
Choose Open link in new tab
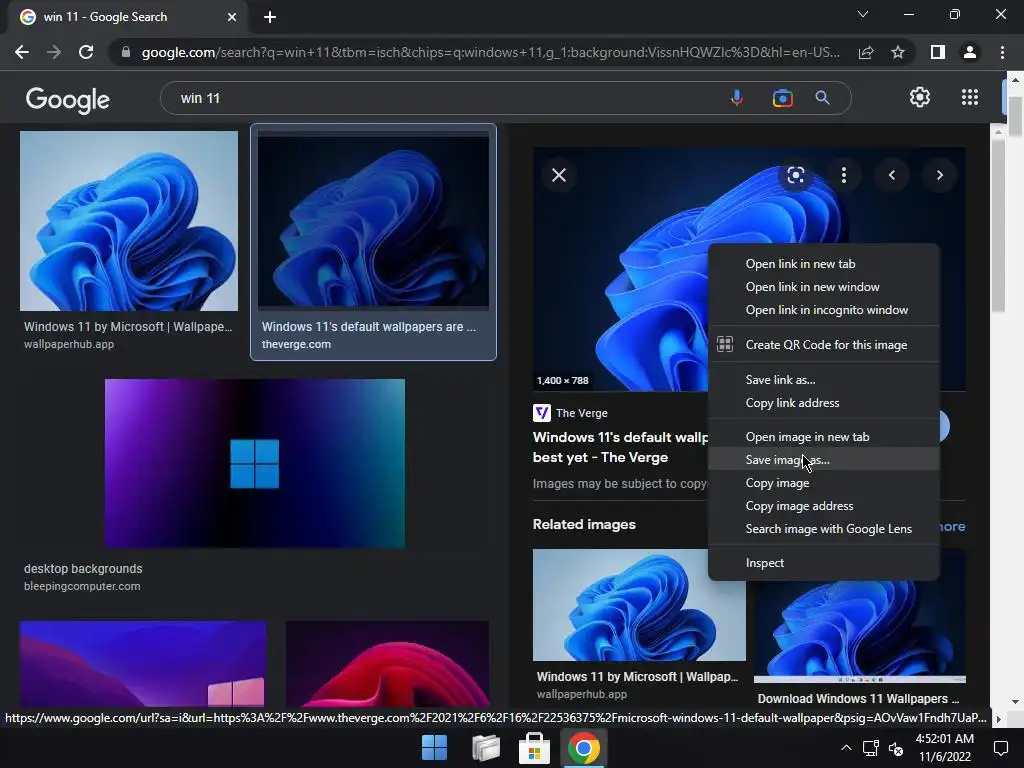tap(824, 264)
